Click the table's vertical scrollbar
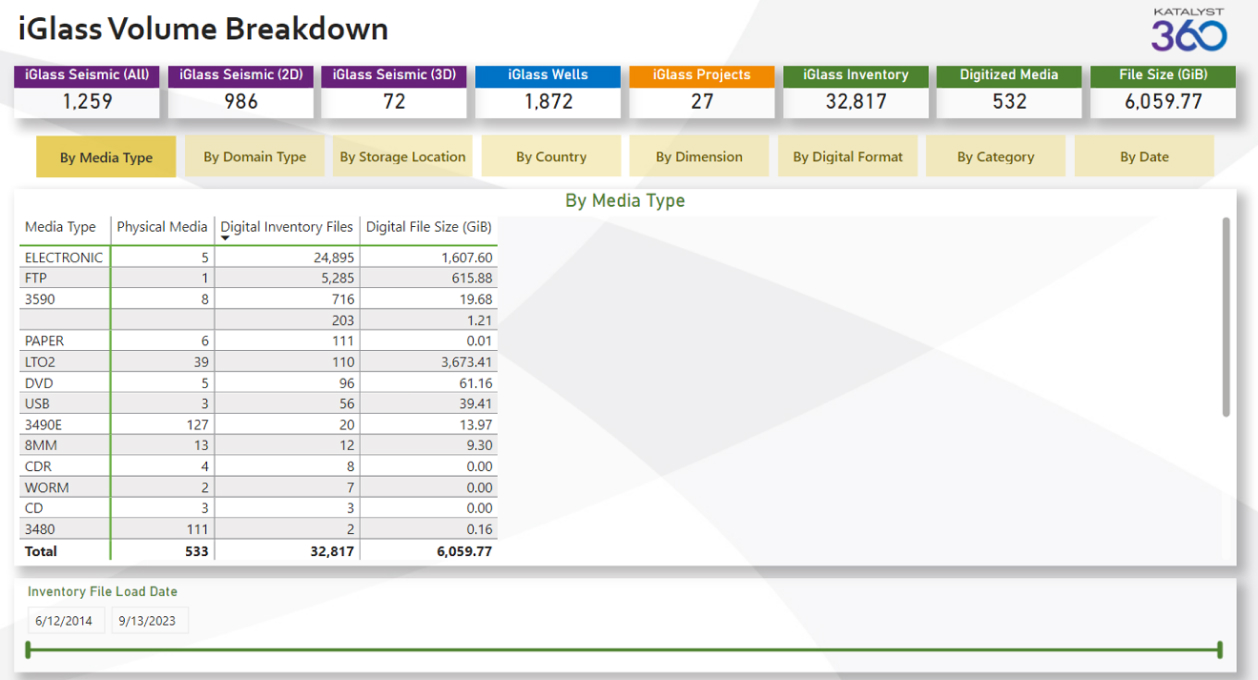This screenshot has width=1258, height=680. 1226,316
